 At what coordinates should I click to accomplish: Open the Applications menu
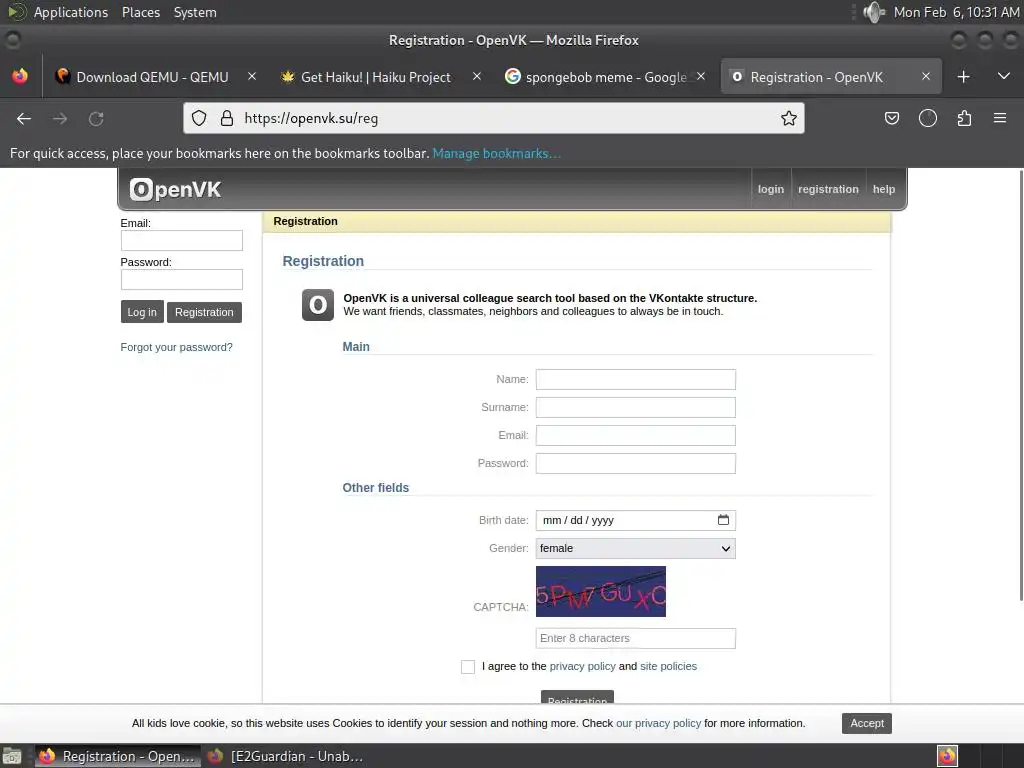[71, 12]
